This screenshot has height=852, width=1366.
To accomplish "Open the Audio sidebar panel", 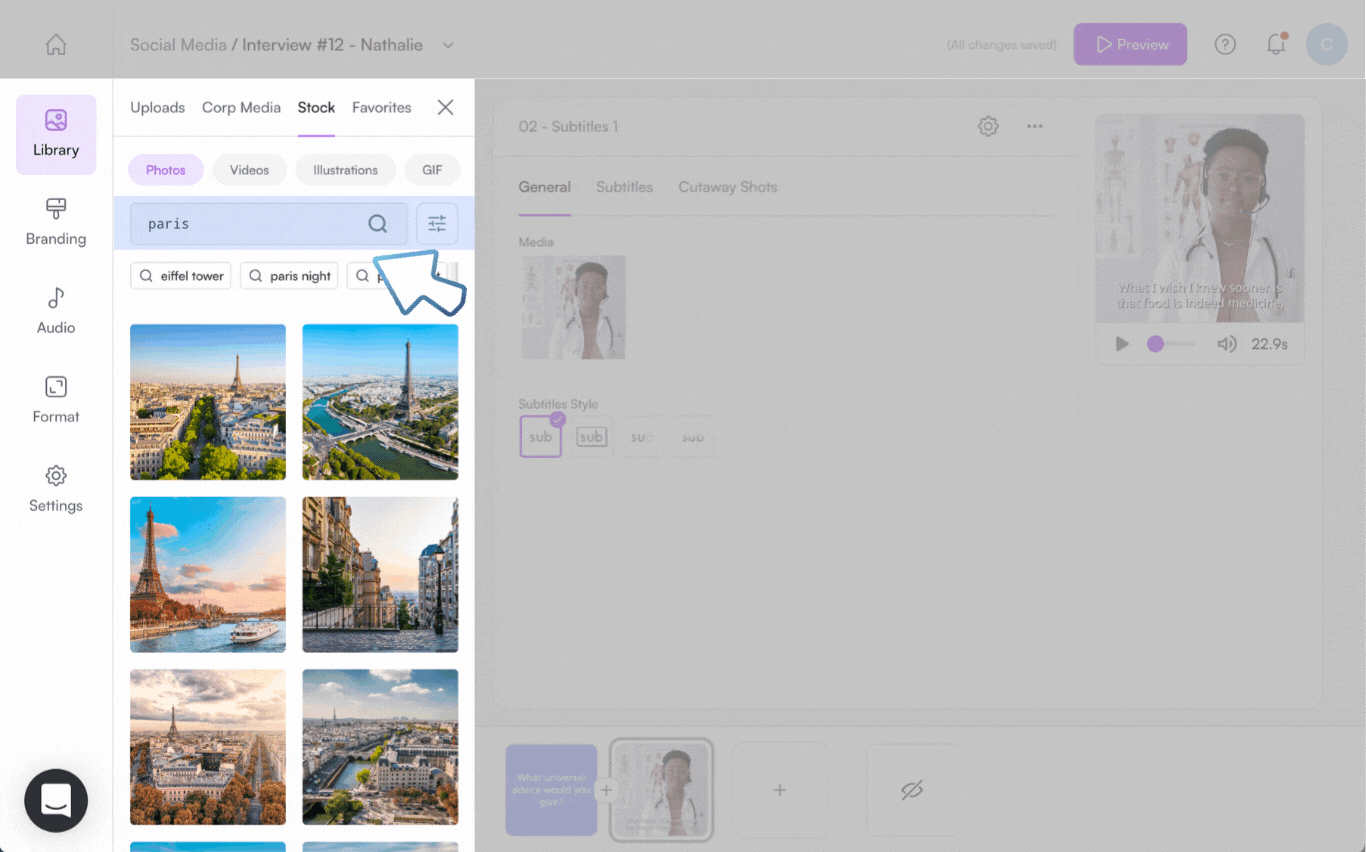I will point(56,312).
